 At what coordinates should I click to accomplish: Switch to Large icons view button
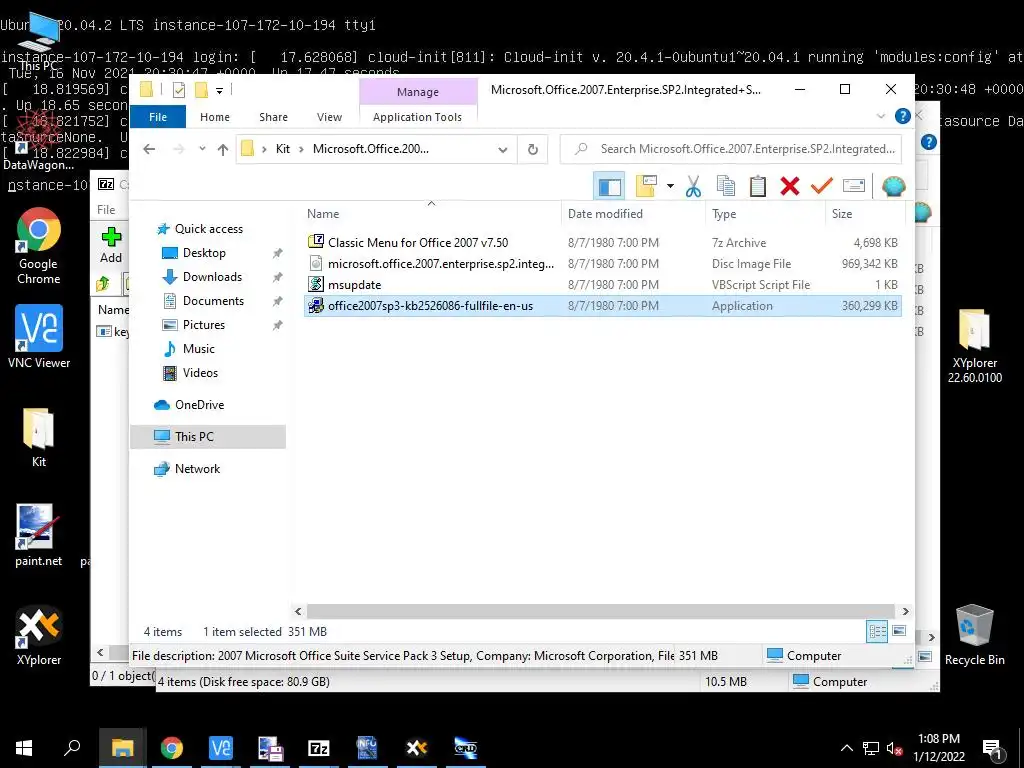[899, 631]
